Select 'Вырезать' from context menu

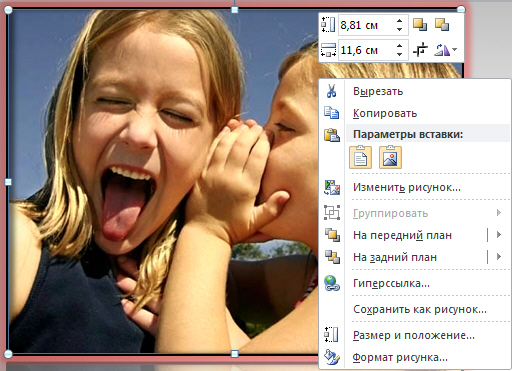415,91
